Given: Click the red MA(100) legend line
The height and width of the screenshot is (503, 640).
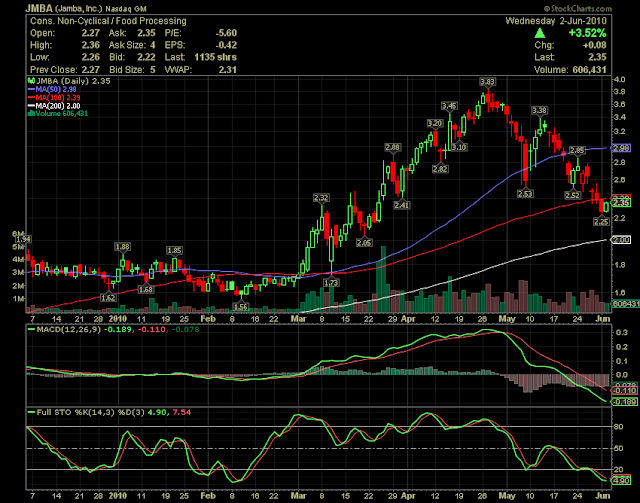Looking at the screenshot, I should click(x=31, y=98).
